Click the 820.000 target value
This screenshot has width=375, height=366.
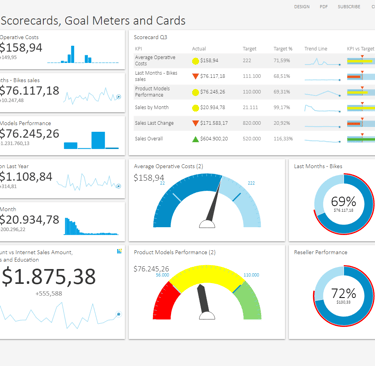click(252, 123)
